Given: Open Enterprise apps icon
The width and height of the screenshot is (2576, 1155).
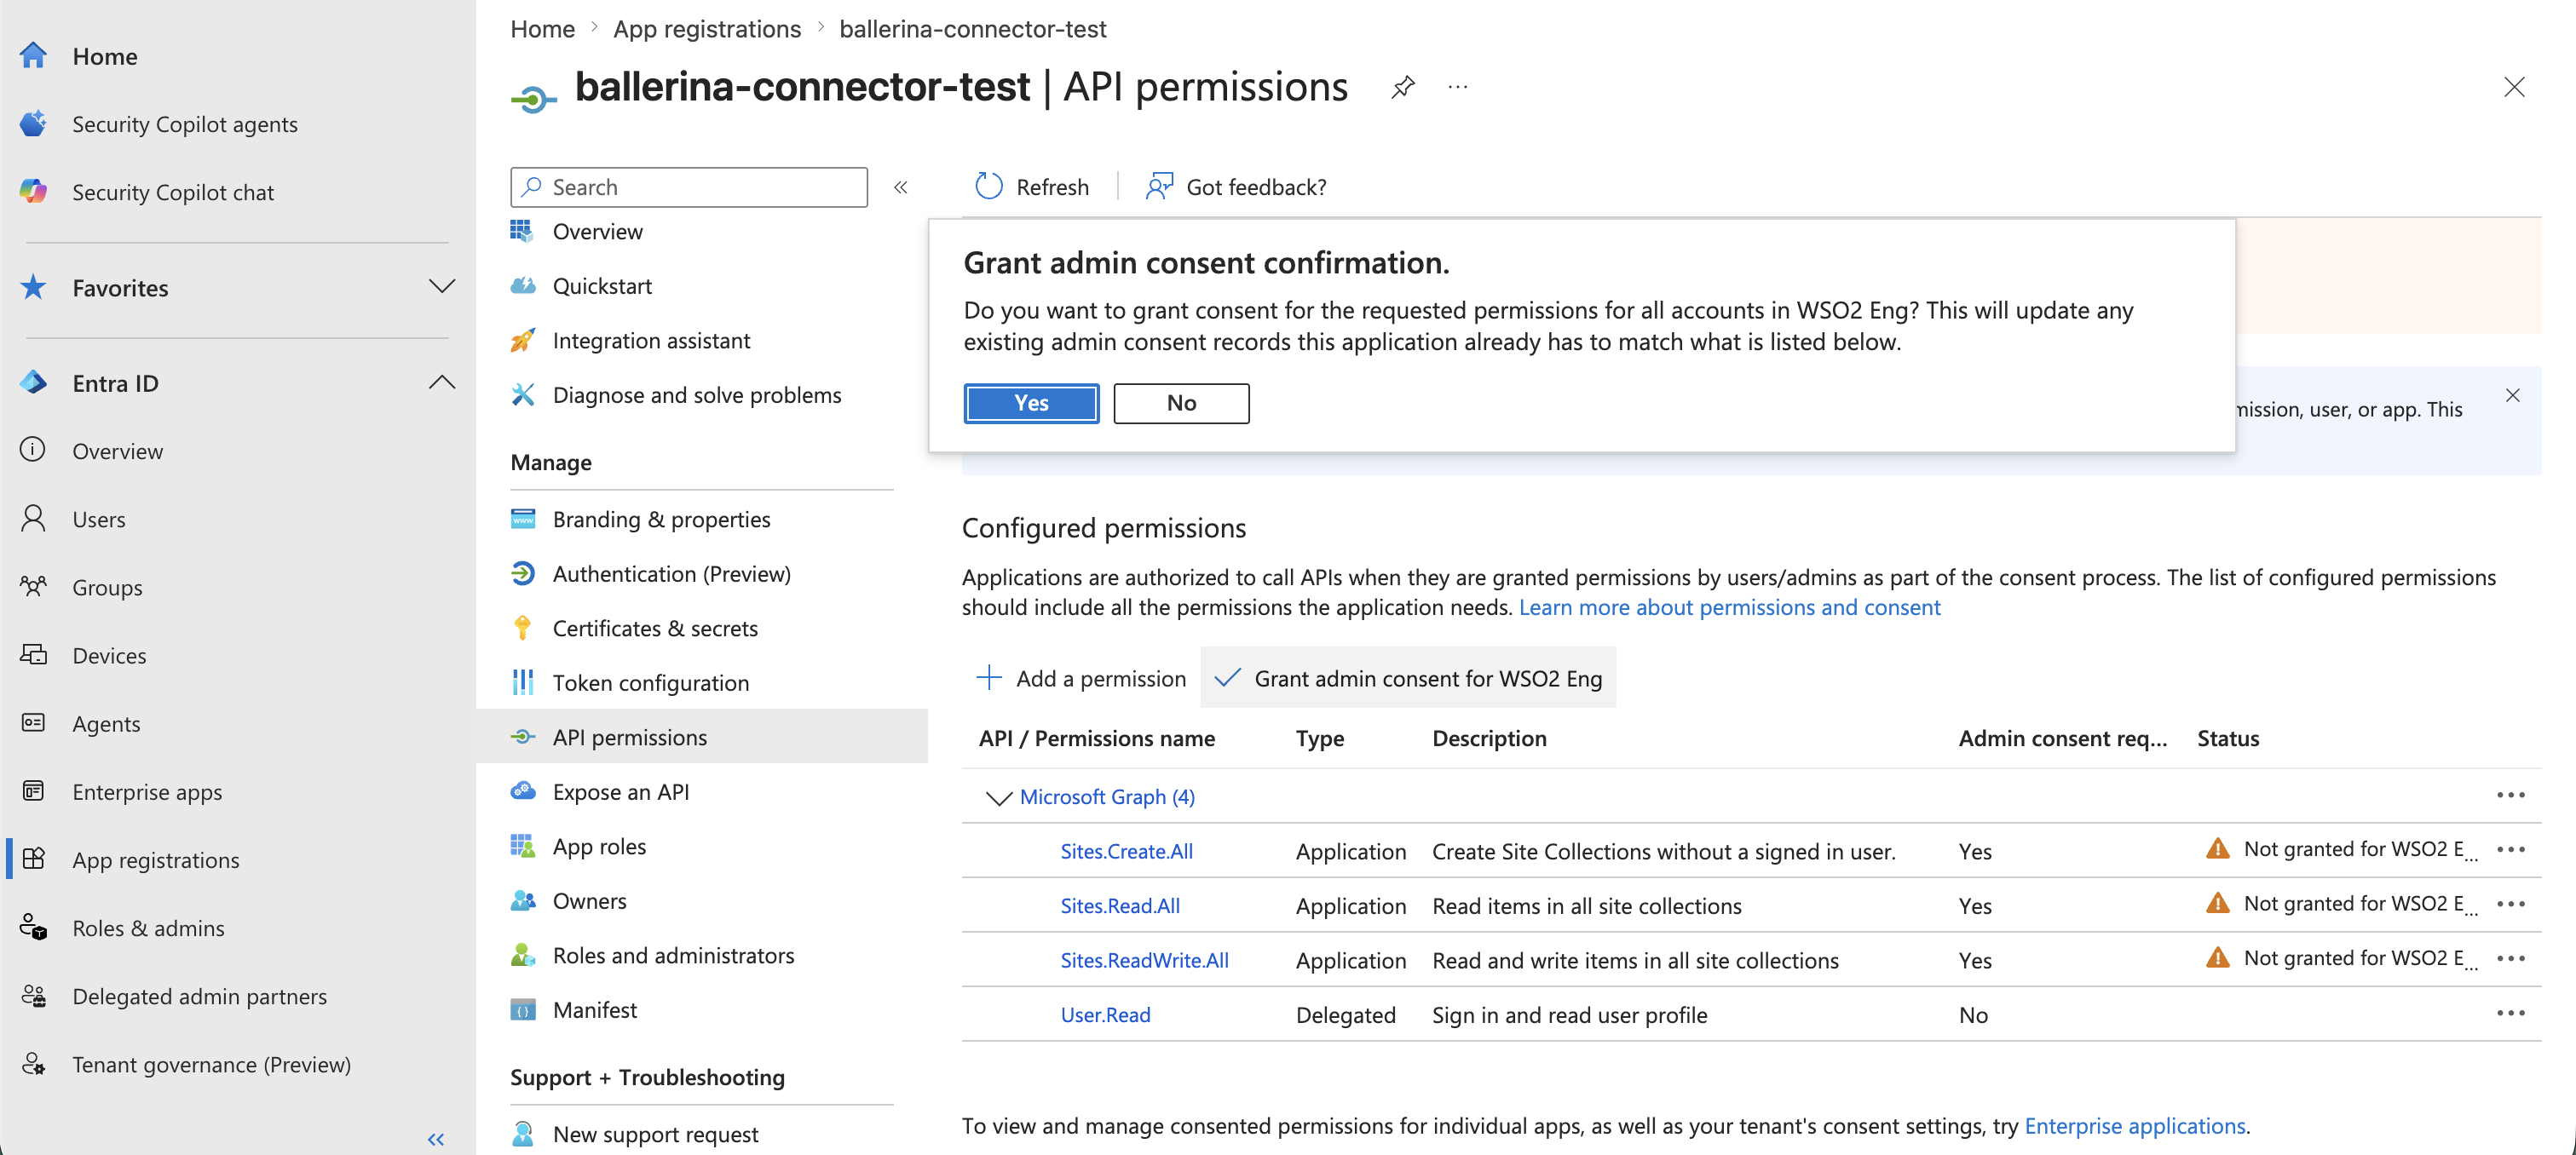Looking at the screenshot, I should click(33, 791).
